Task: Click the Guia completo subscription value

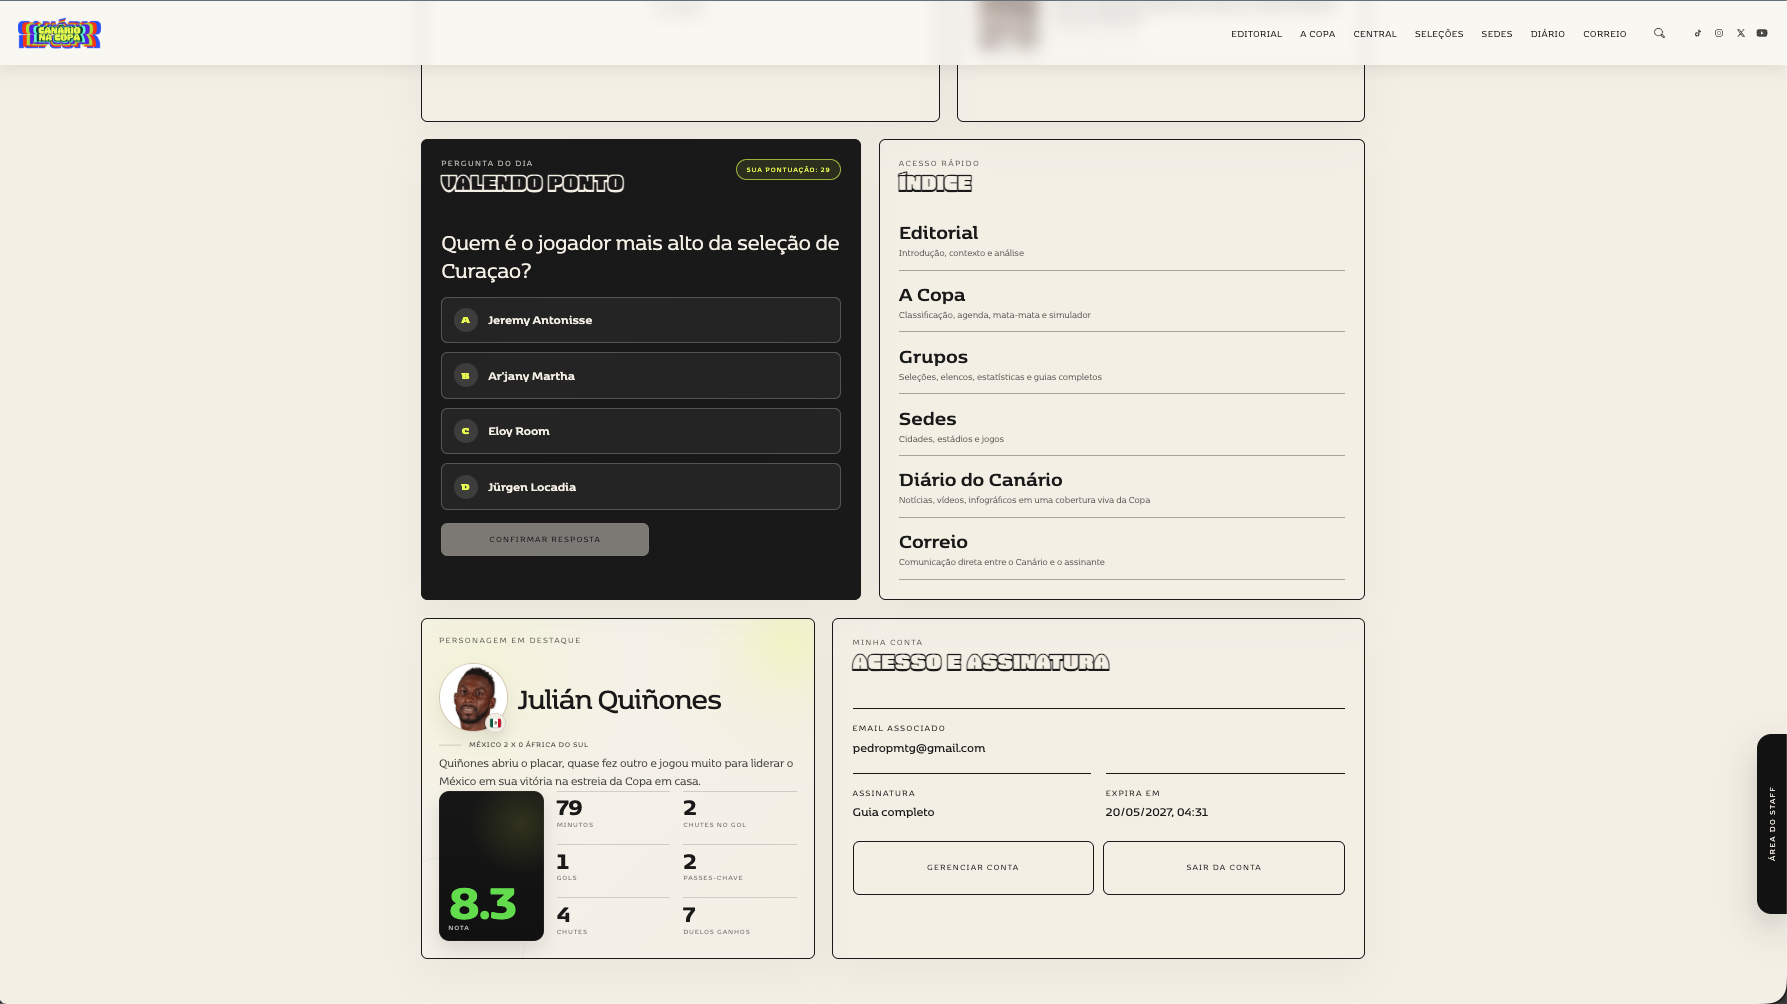Action: (x=893, y=812)
